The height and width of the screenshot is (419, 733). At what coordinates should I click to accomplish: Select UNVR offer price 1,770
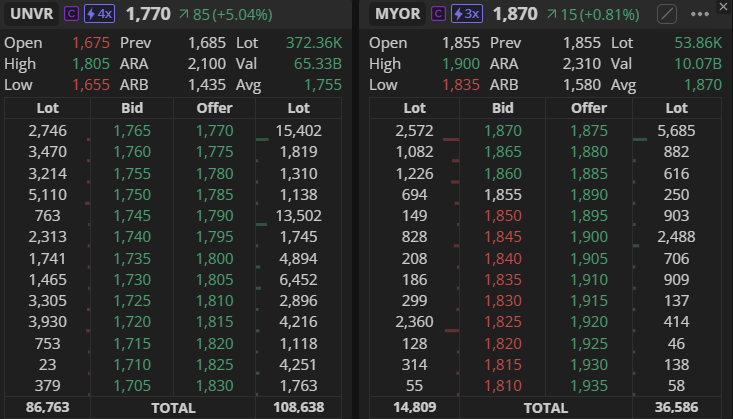215,131
